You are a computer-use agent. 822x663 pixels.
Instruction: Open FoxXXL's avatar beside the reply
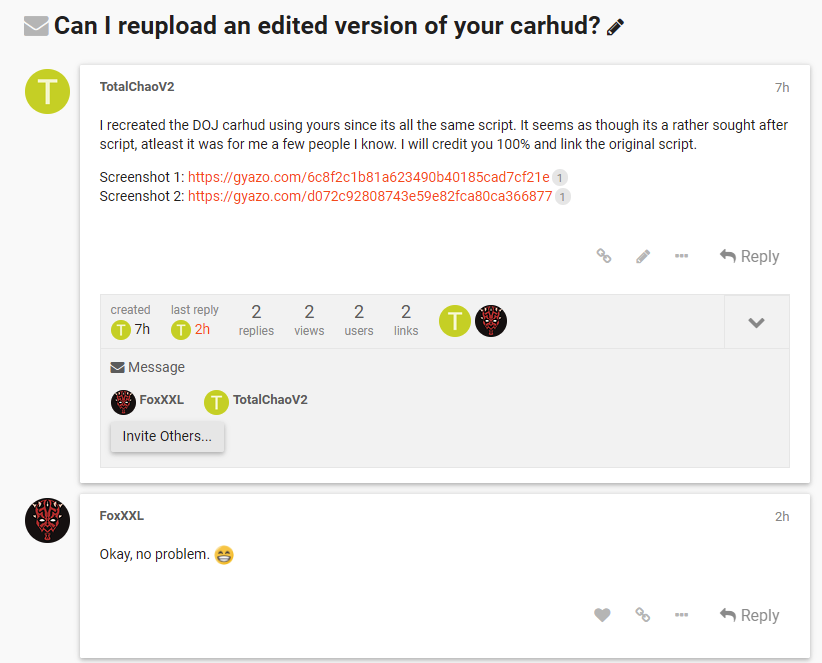pos(47,521)
